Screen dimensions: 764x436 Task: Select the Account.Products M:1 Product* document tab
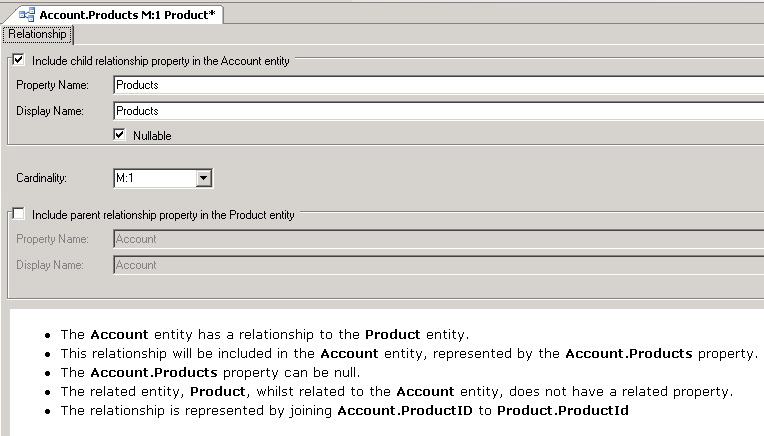127,14
